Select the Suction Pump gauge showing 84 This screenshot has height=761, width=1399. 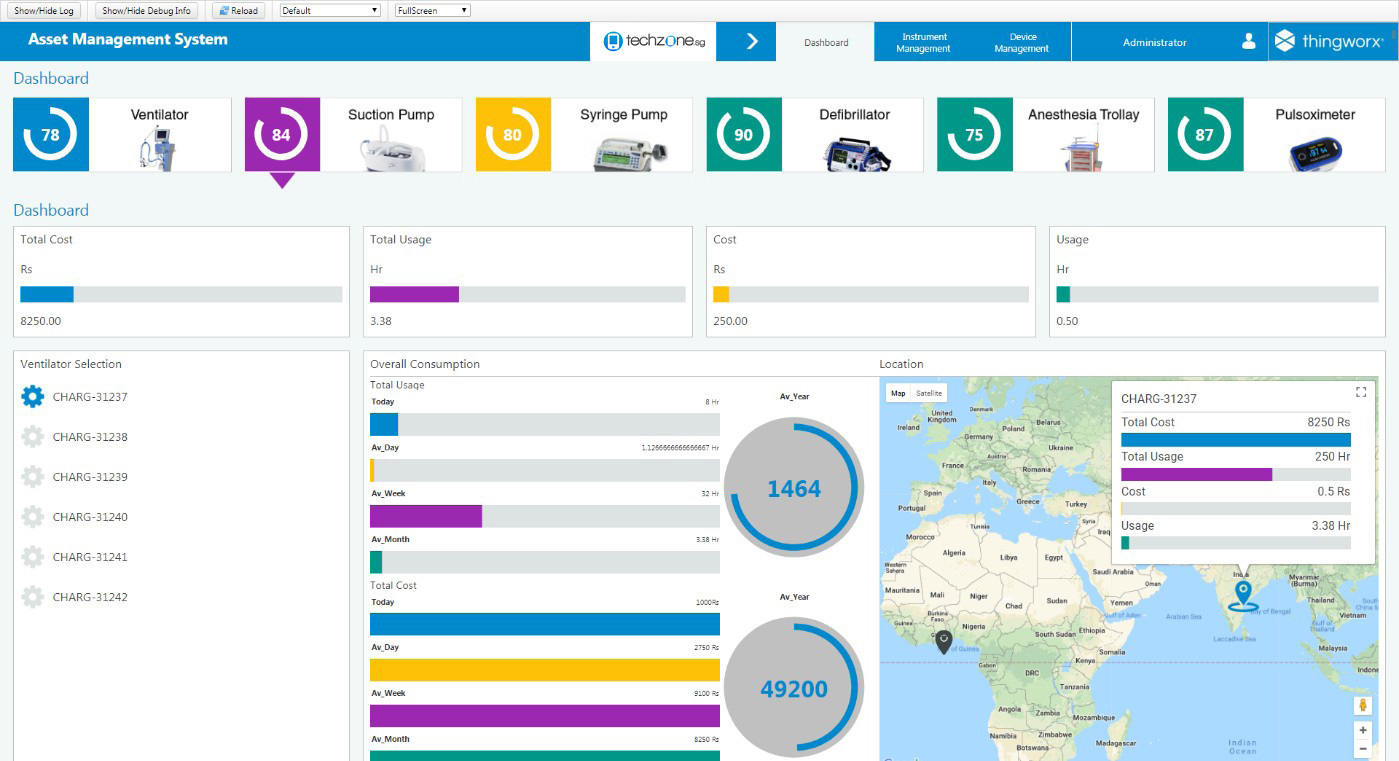point(282,135)
